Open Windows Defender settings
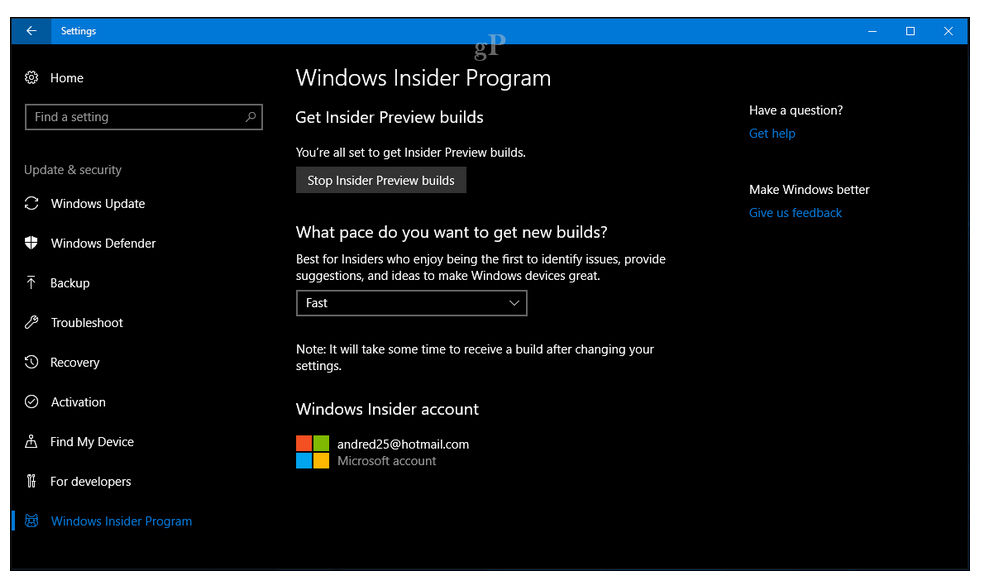 tap(103, 243)
